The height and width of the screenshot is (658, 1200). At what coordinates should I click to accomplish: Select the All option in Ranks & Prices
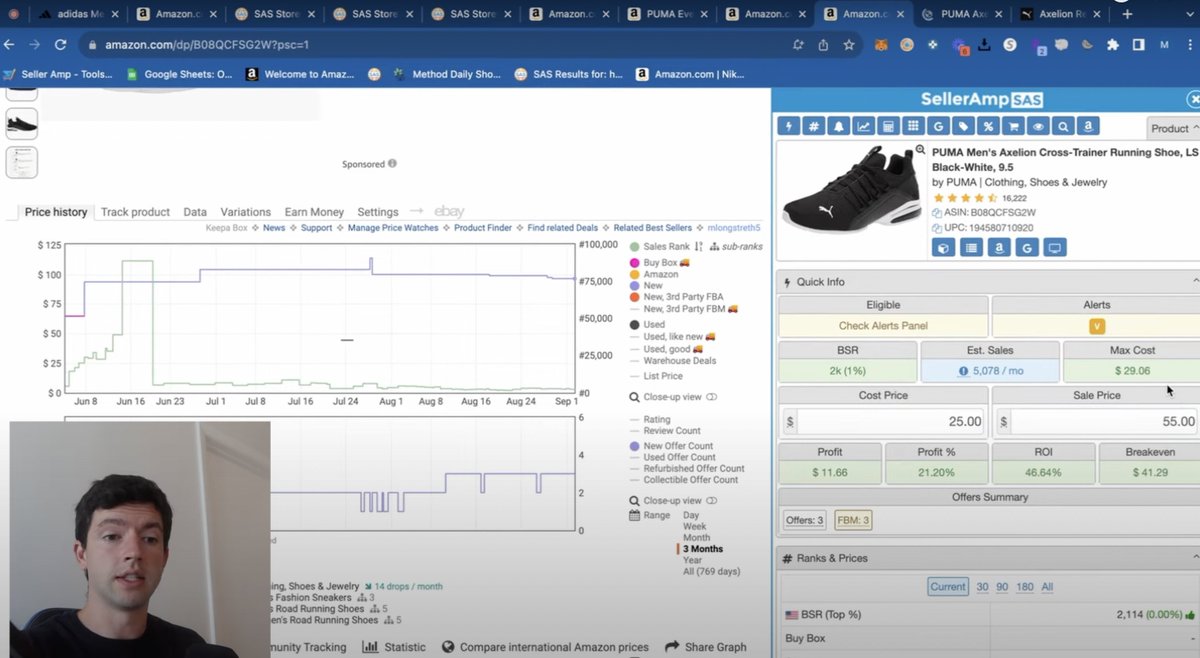pyautogui.click(x=1047, y=587)
